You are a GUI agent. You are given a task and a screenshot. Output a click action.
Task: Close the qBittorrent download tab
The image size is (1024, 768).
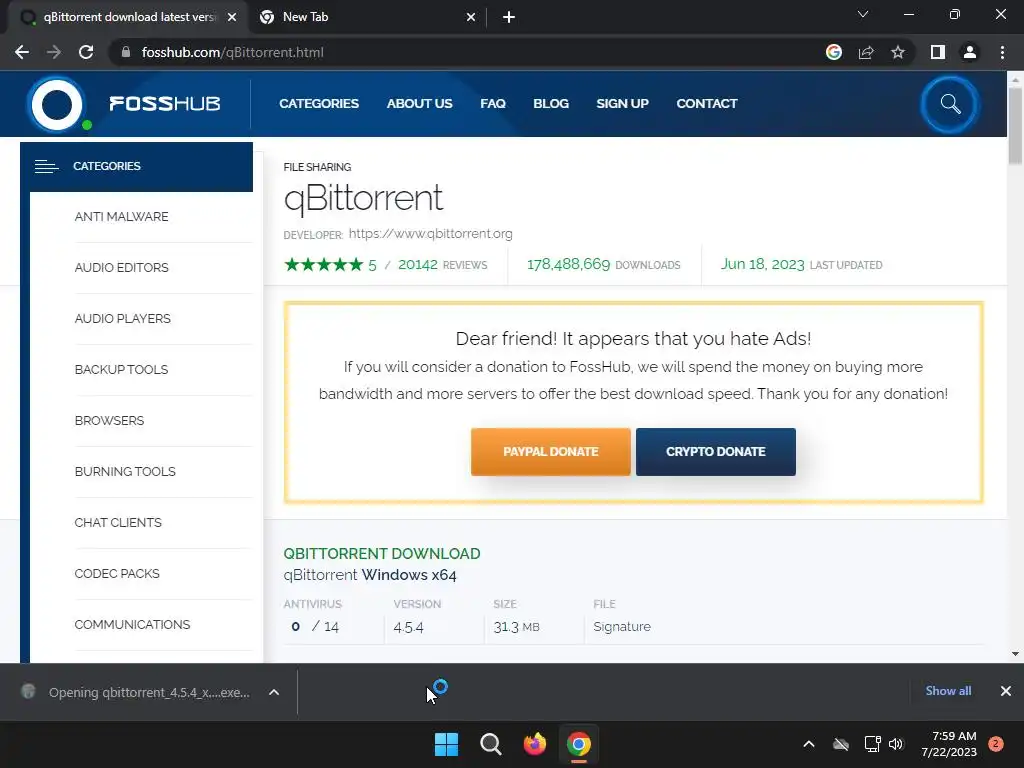pos(232,18)
